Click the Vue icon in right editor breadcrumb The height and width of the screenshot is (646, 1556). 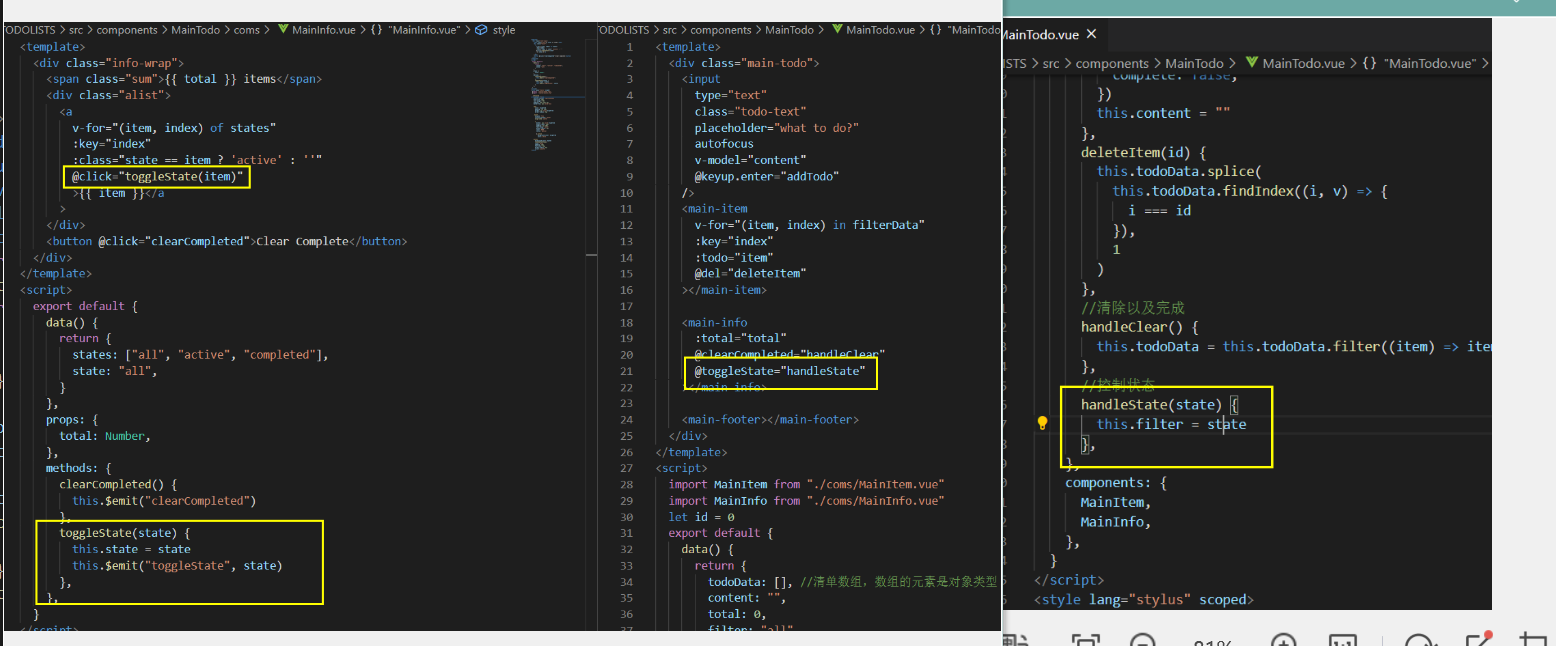(1250, 63)
